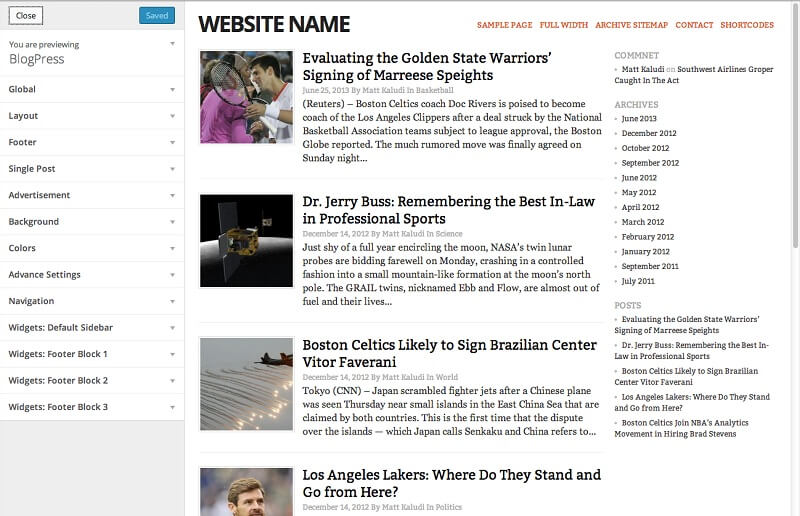
Task: Open the Politics category link
Action: coord(448,507)
